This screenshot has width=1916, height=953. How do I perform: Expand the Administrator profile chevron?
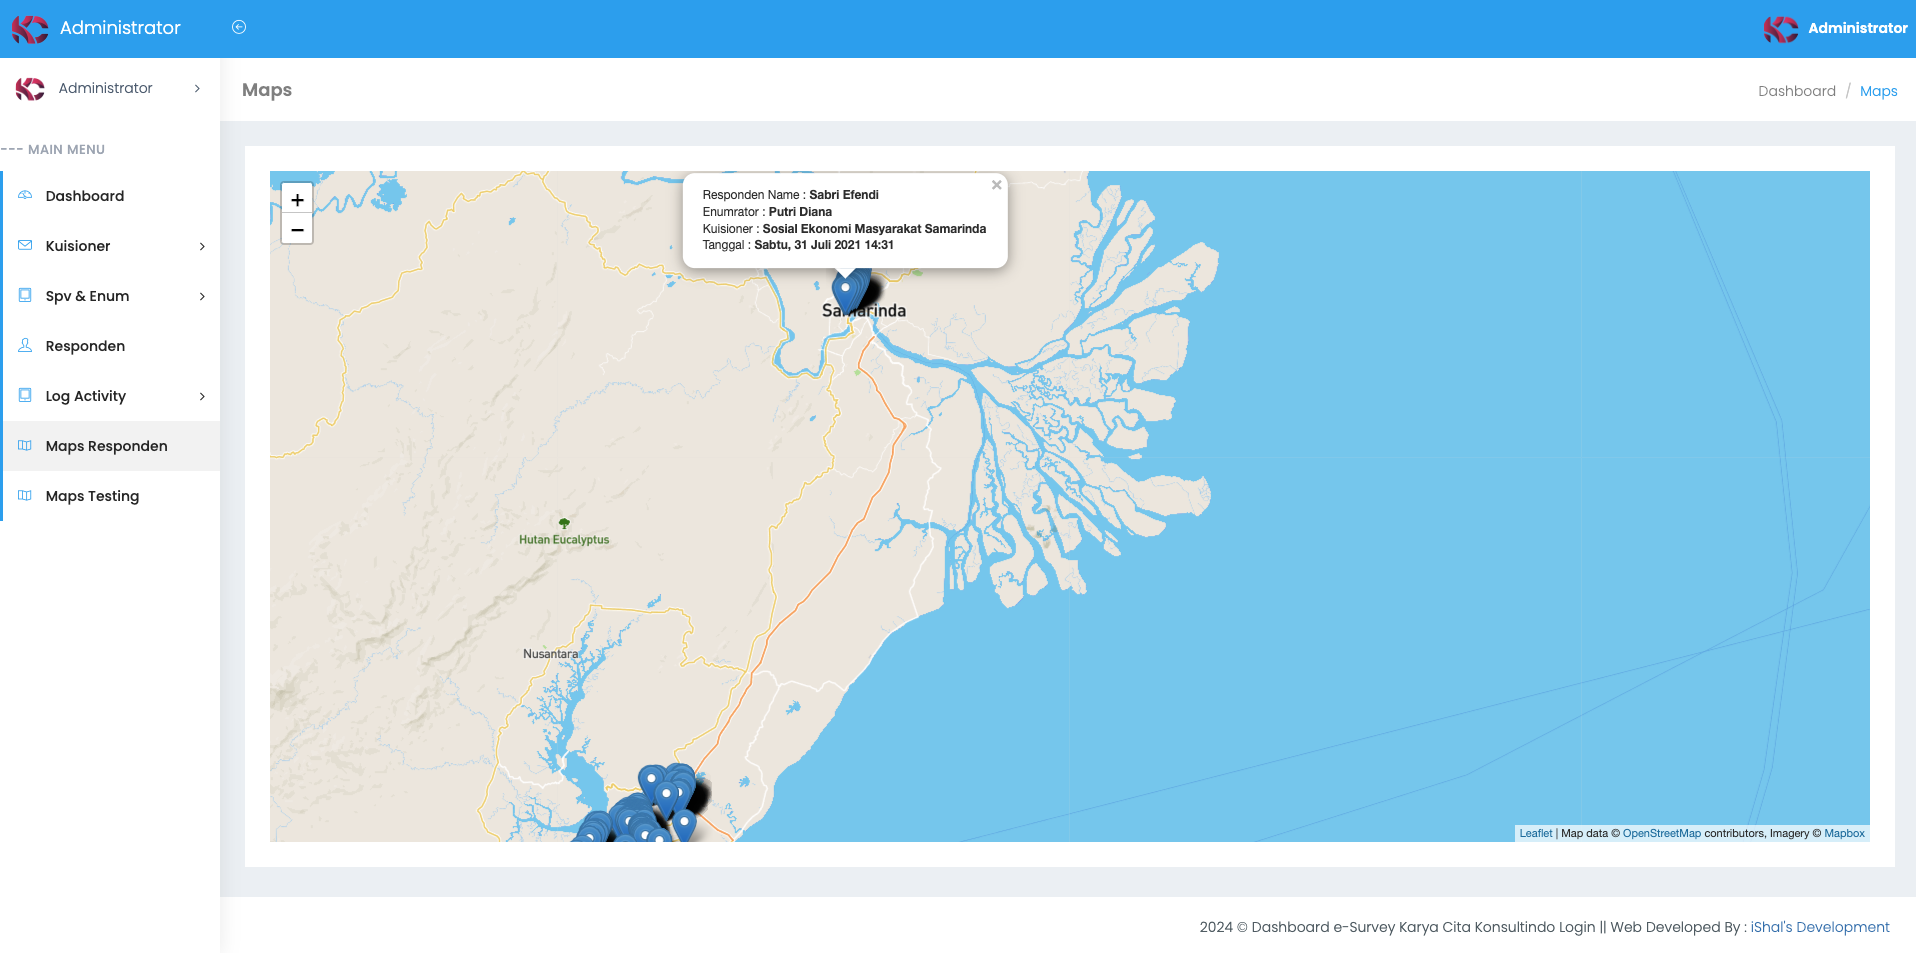(x=197, y=88)
